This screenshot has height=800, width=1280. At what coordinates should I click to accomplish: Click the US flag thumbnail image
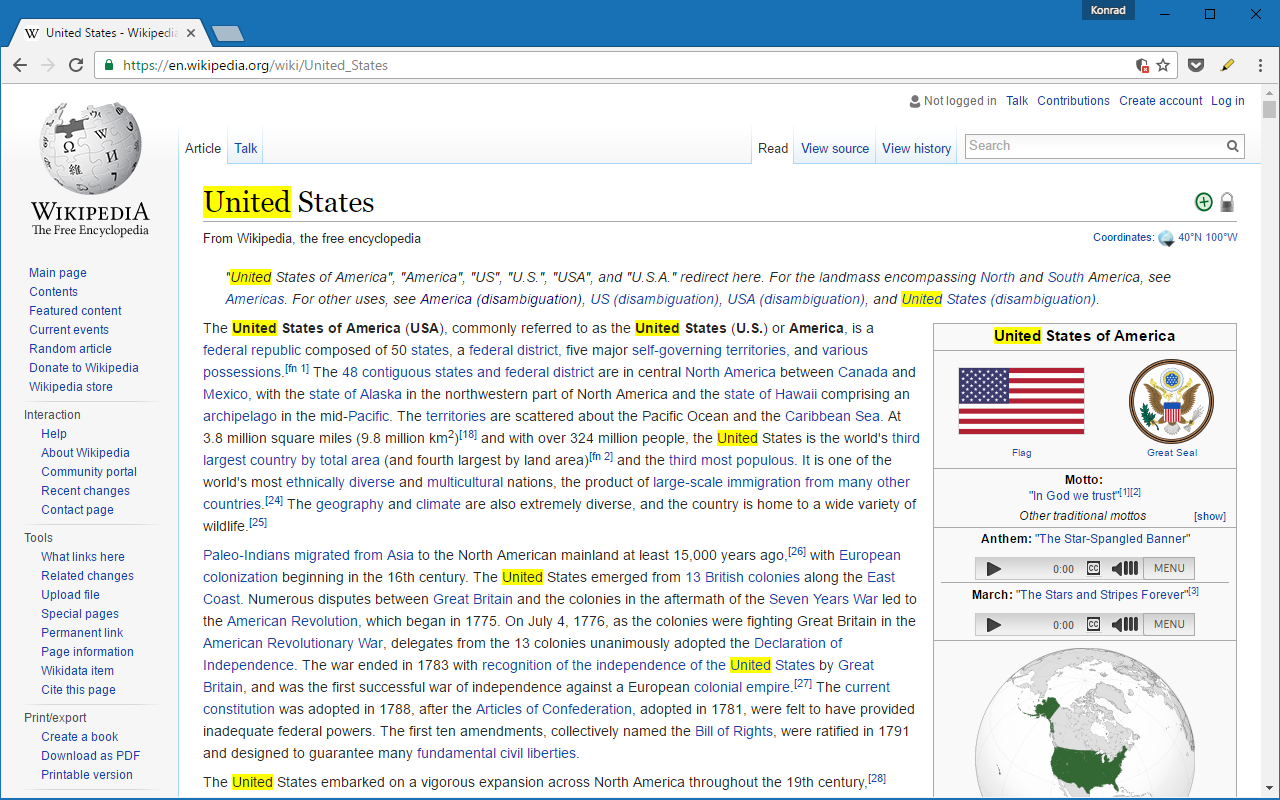tap(1021, 401)
